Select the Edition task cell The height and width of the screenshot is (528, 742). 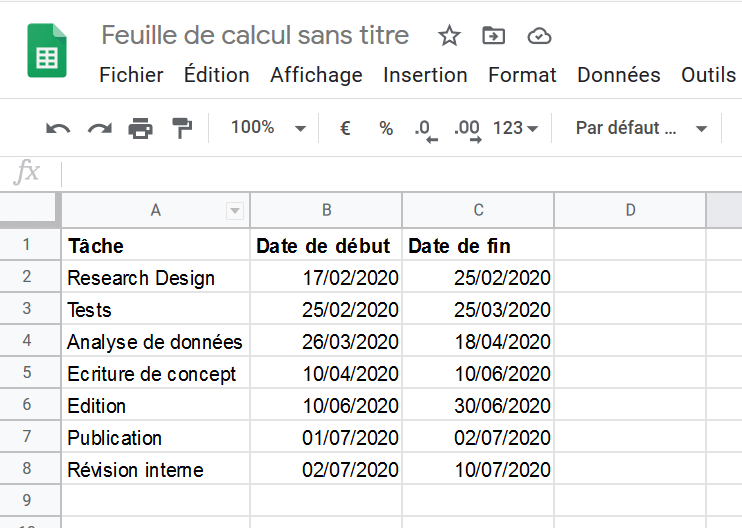[156, 405]
